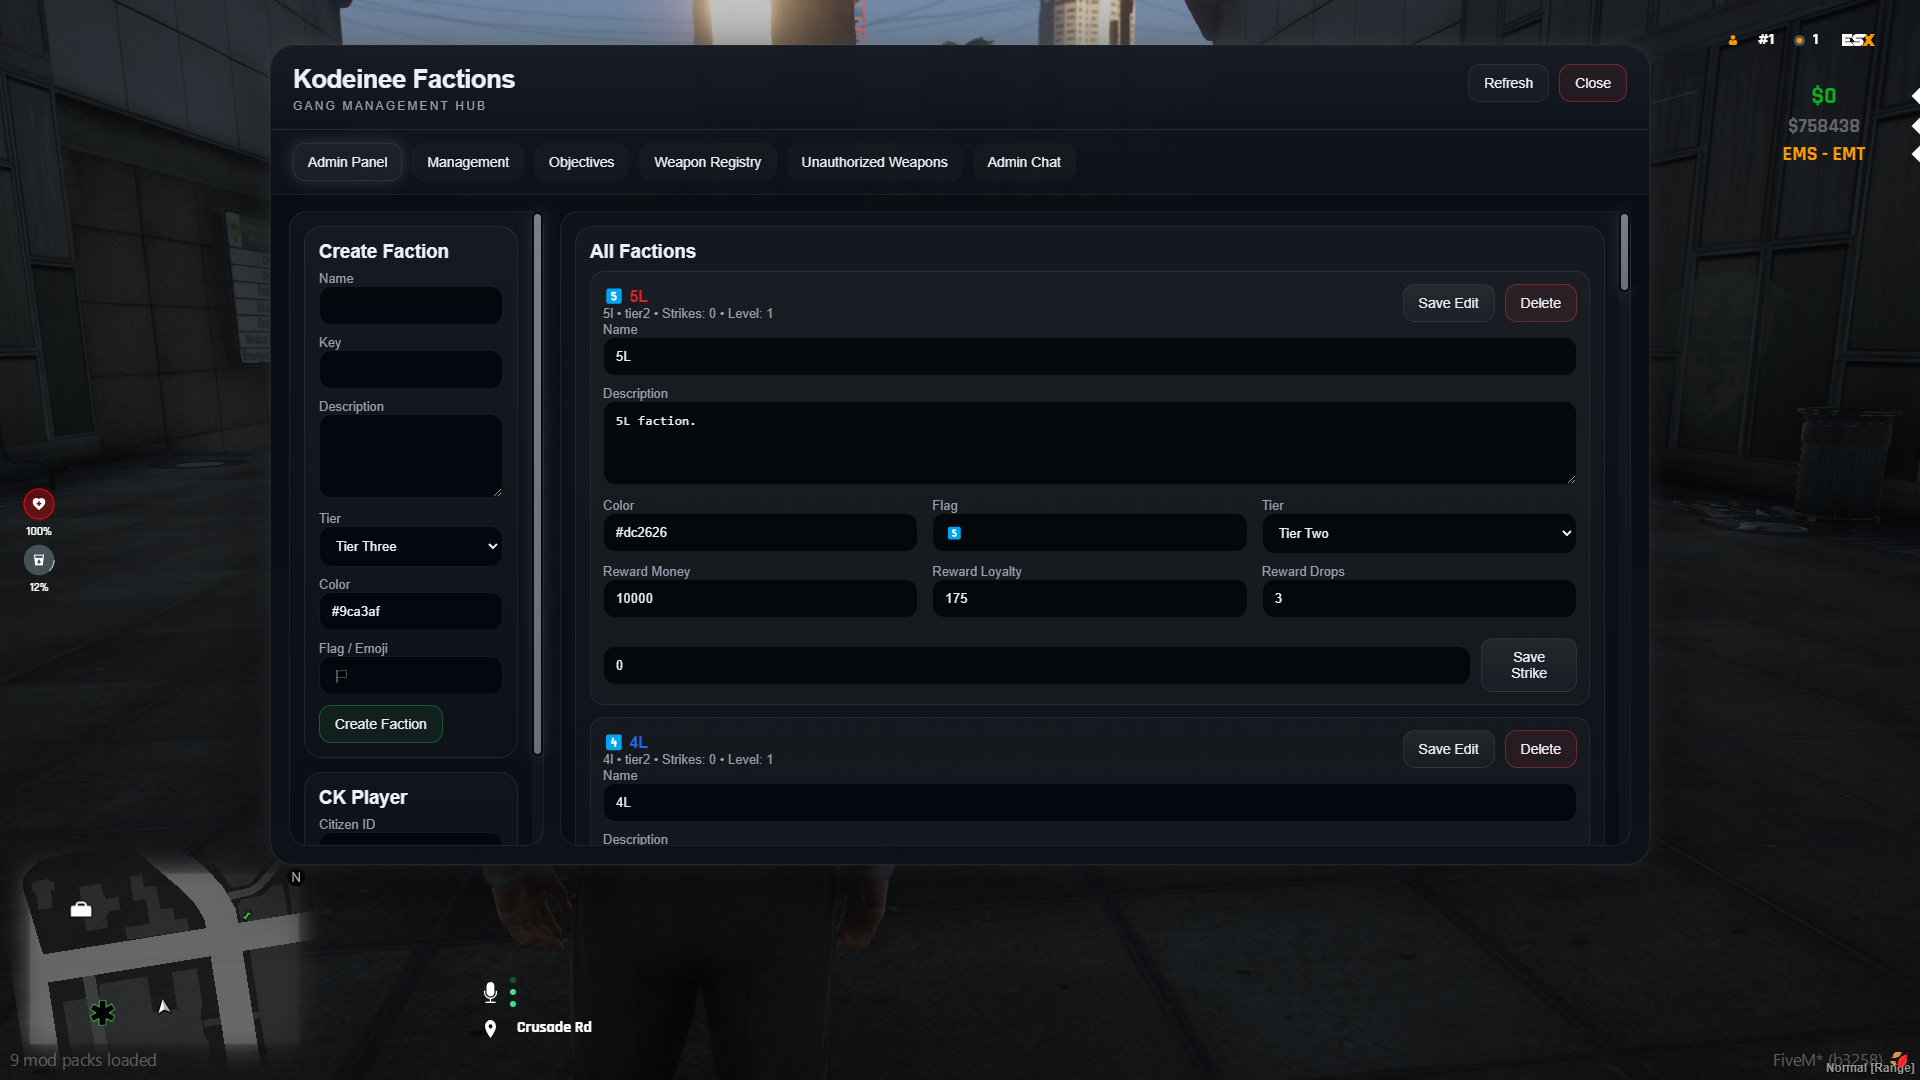Click the 5L faction emoji icon
The width and height of the screenshot is (1920, 1080).
tap(614, 296)
